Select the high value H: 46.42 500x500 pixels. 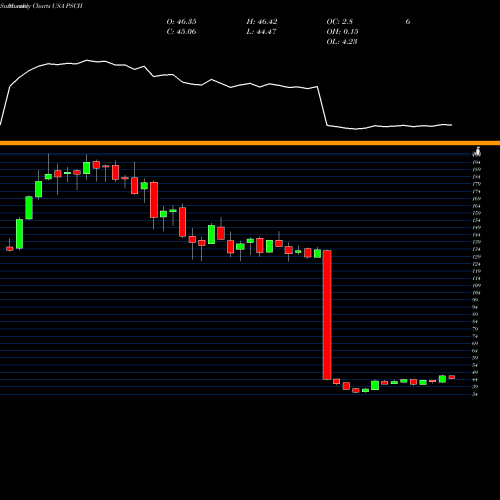262,22
